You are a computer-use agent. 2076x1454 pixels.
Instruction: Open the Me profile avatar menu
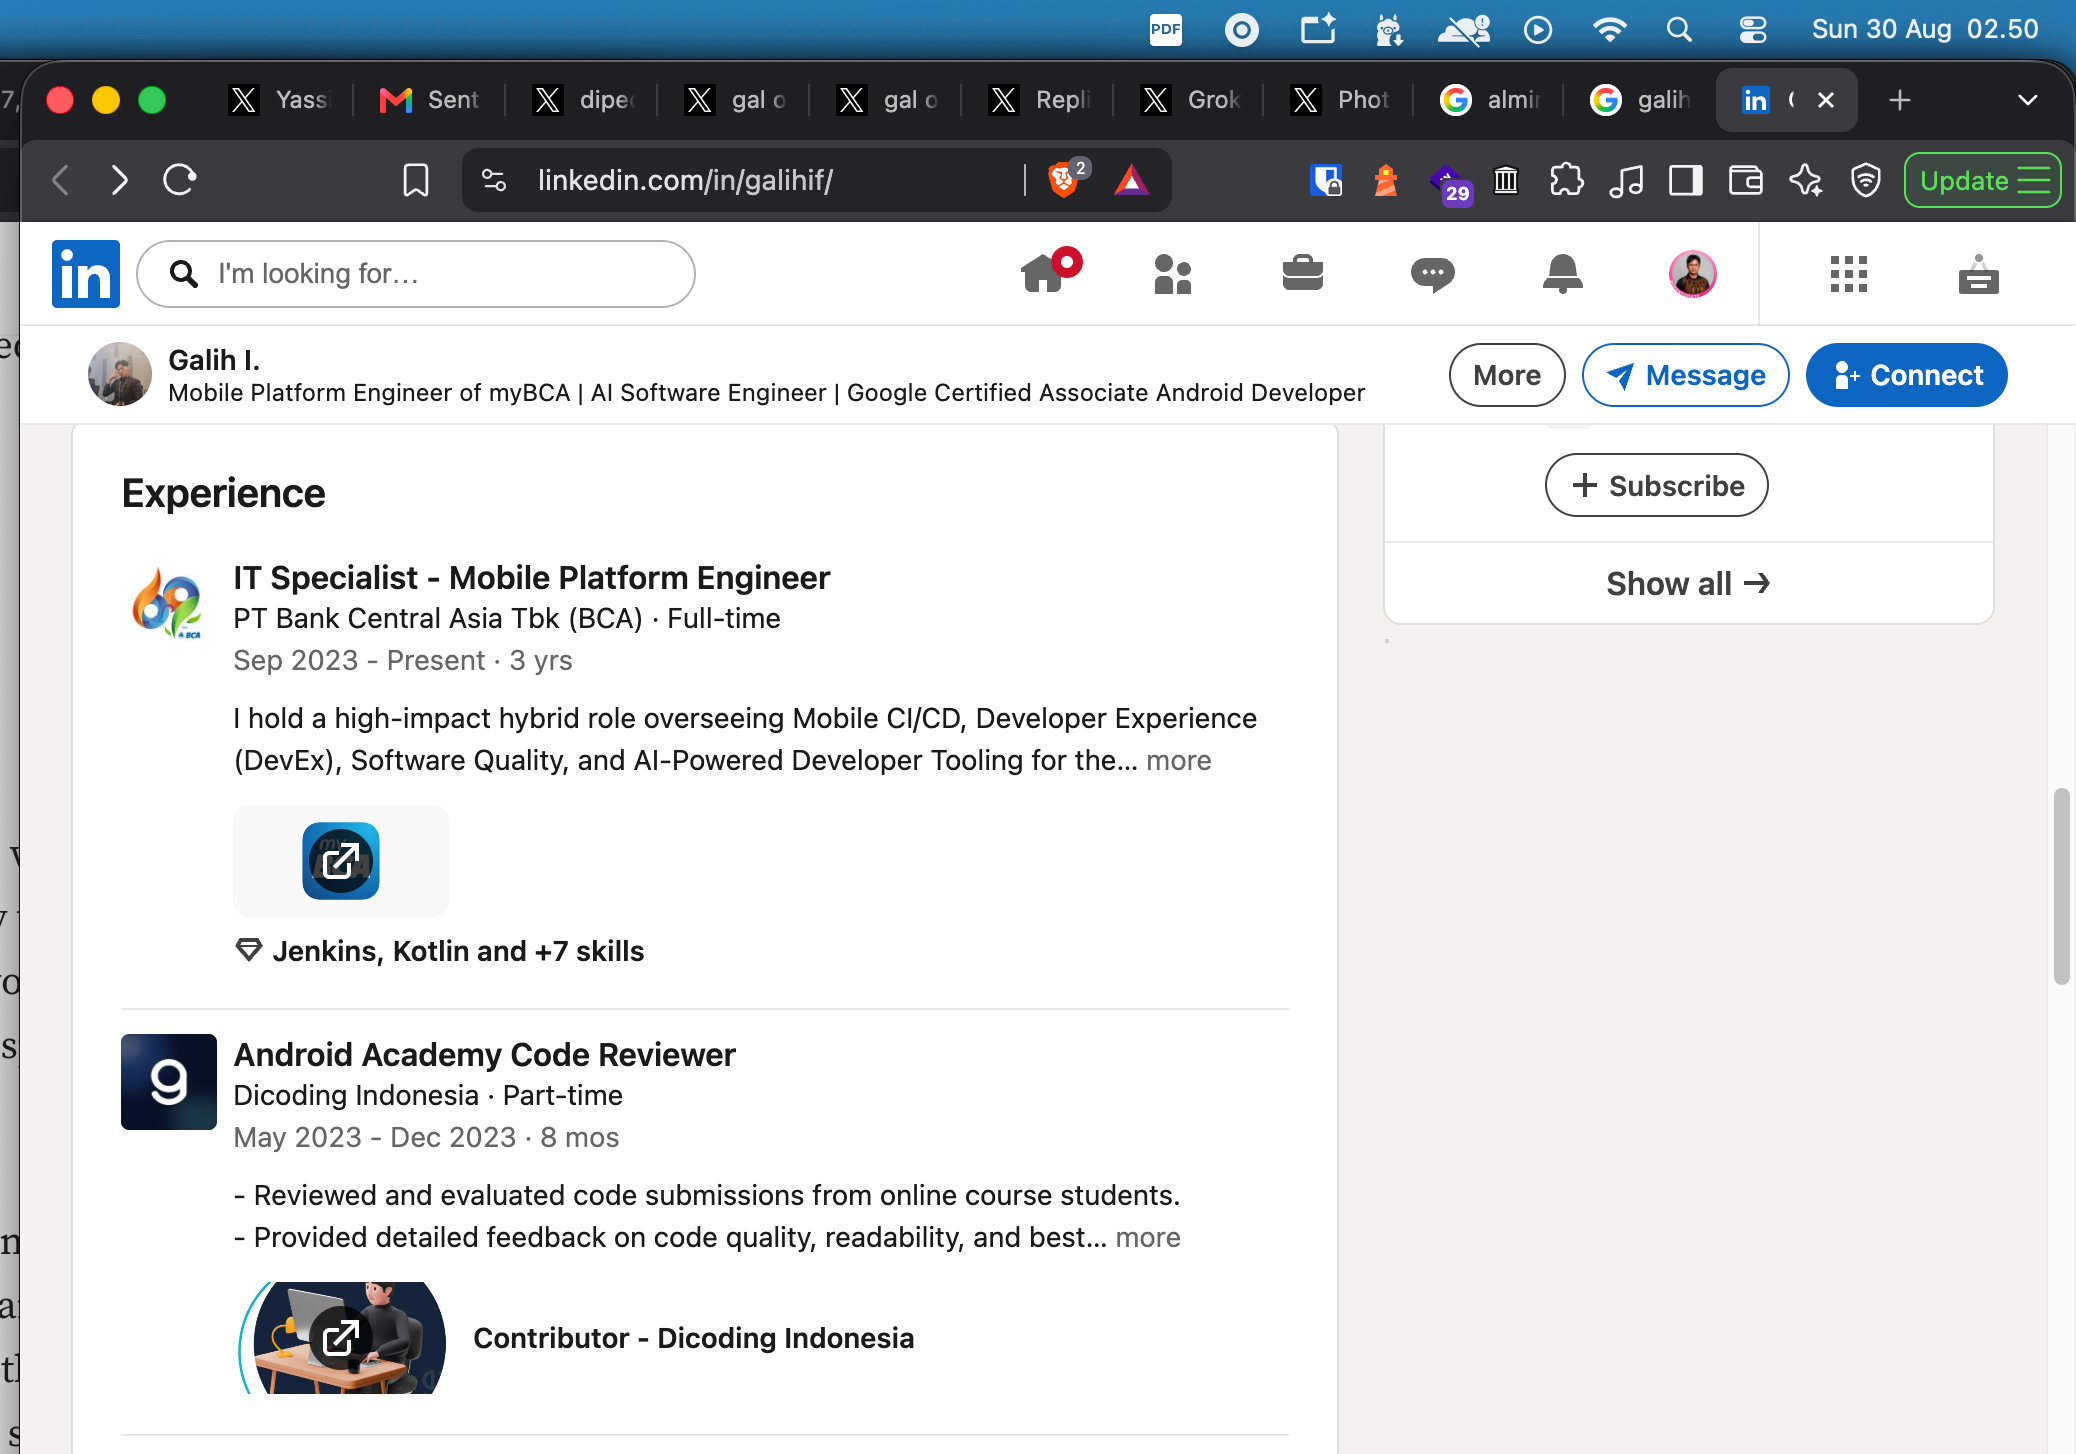click(1692, 273)
